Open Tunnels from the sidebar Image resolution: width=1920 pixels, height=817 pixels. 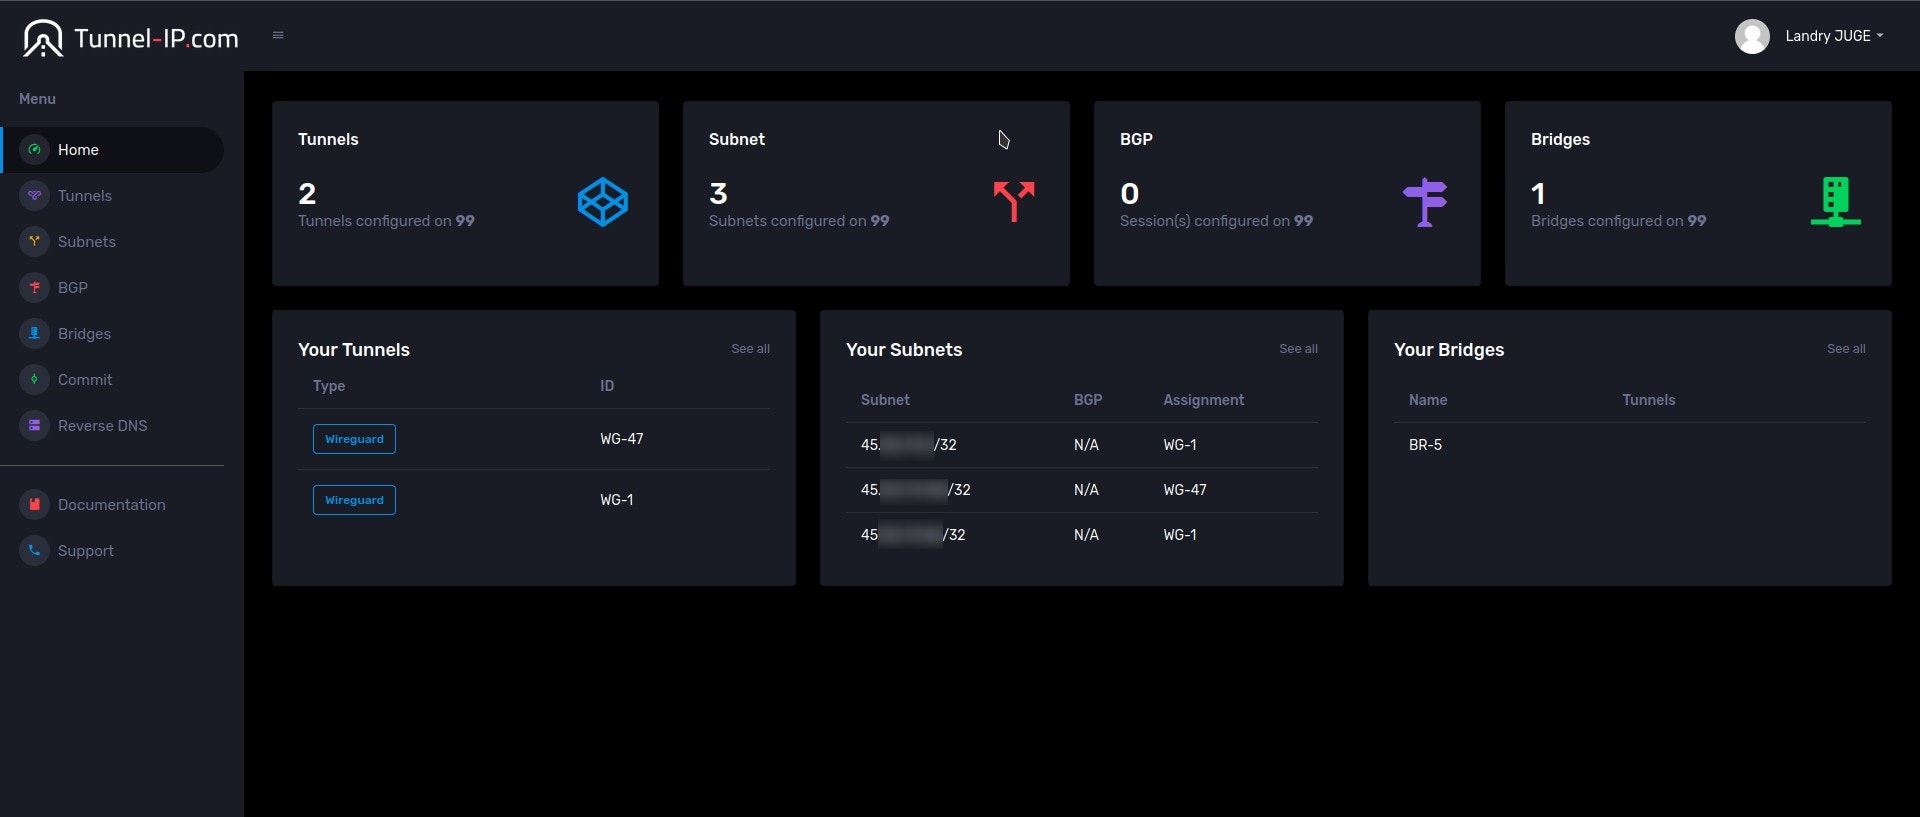[84, 196]
